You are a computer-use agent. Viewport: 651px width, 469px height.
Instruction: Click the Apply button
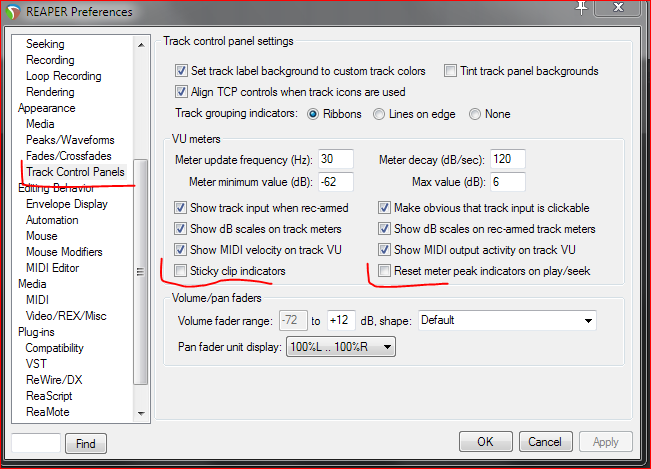[606, 442]
